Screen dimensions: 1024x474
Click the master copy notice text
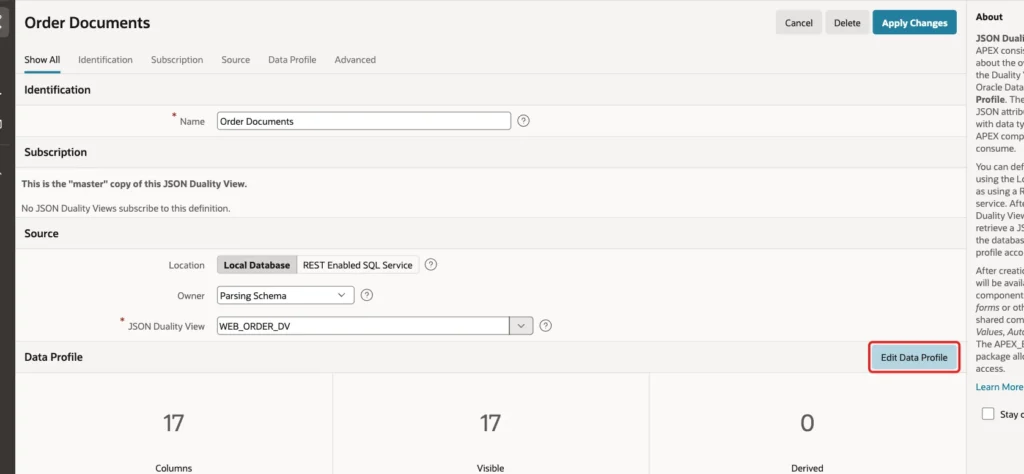click(135, 184)
